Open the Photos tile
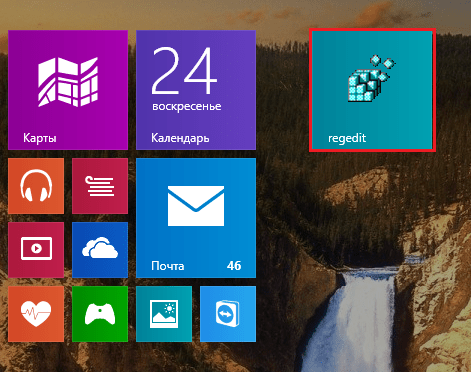The image size is (471, 372). pyautogui.click(x=164, y=314)
